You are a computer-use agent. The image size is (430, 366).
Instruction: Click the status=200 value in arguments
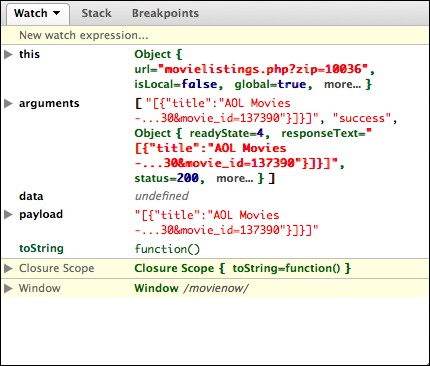[167, 178]
